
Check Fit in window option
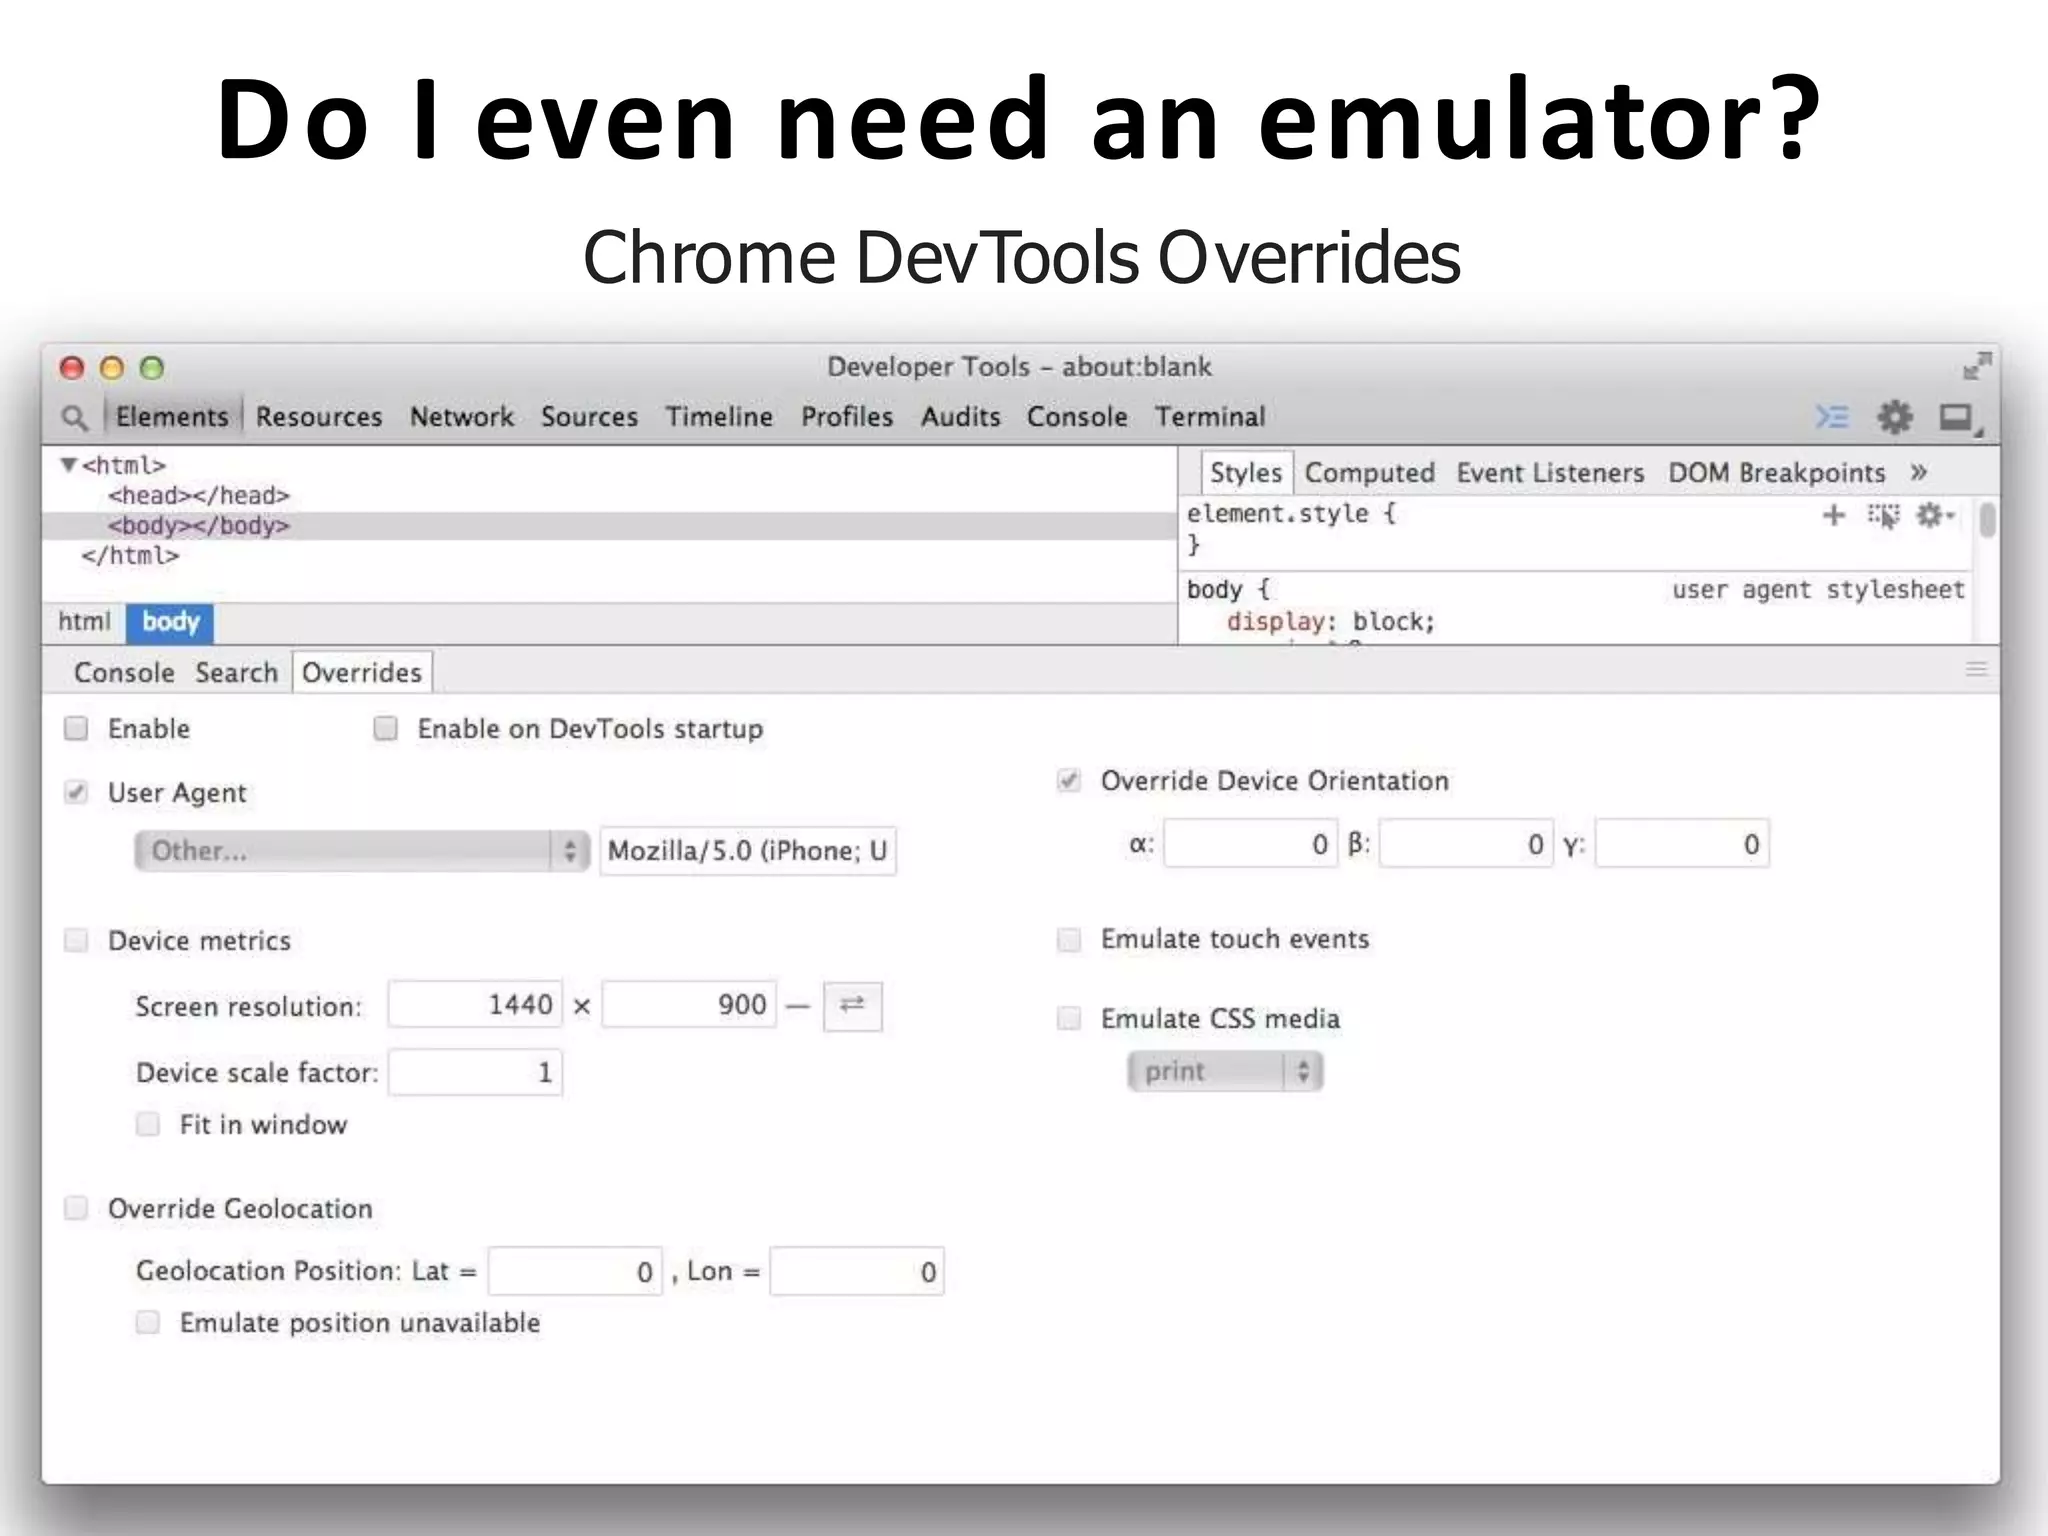click(148, 1124)
